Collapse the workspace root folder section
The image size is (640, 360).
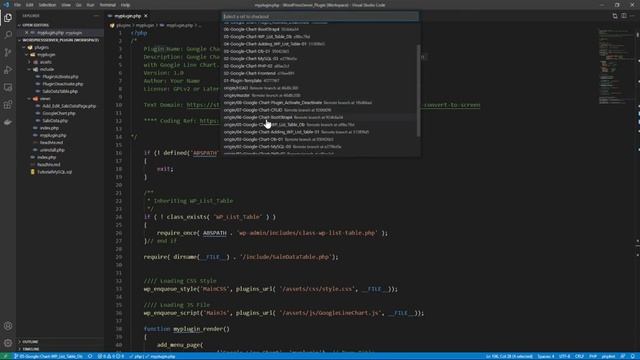click(60, 40)
